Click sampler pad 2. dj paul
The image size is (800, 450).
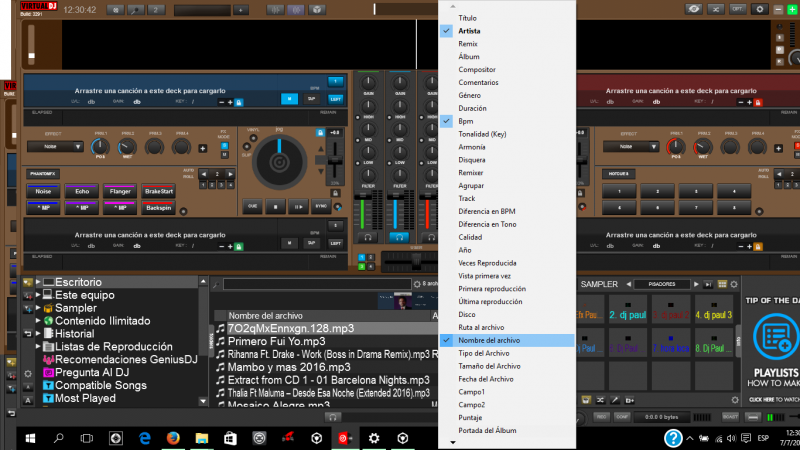point(628,310)
